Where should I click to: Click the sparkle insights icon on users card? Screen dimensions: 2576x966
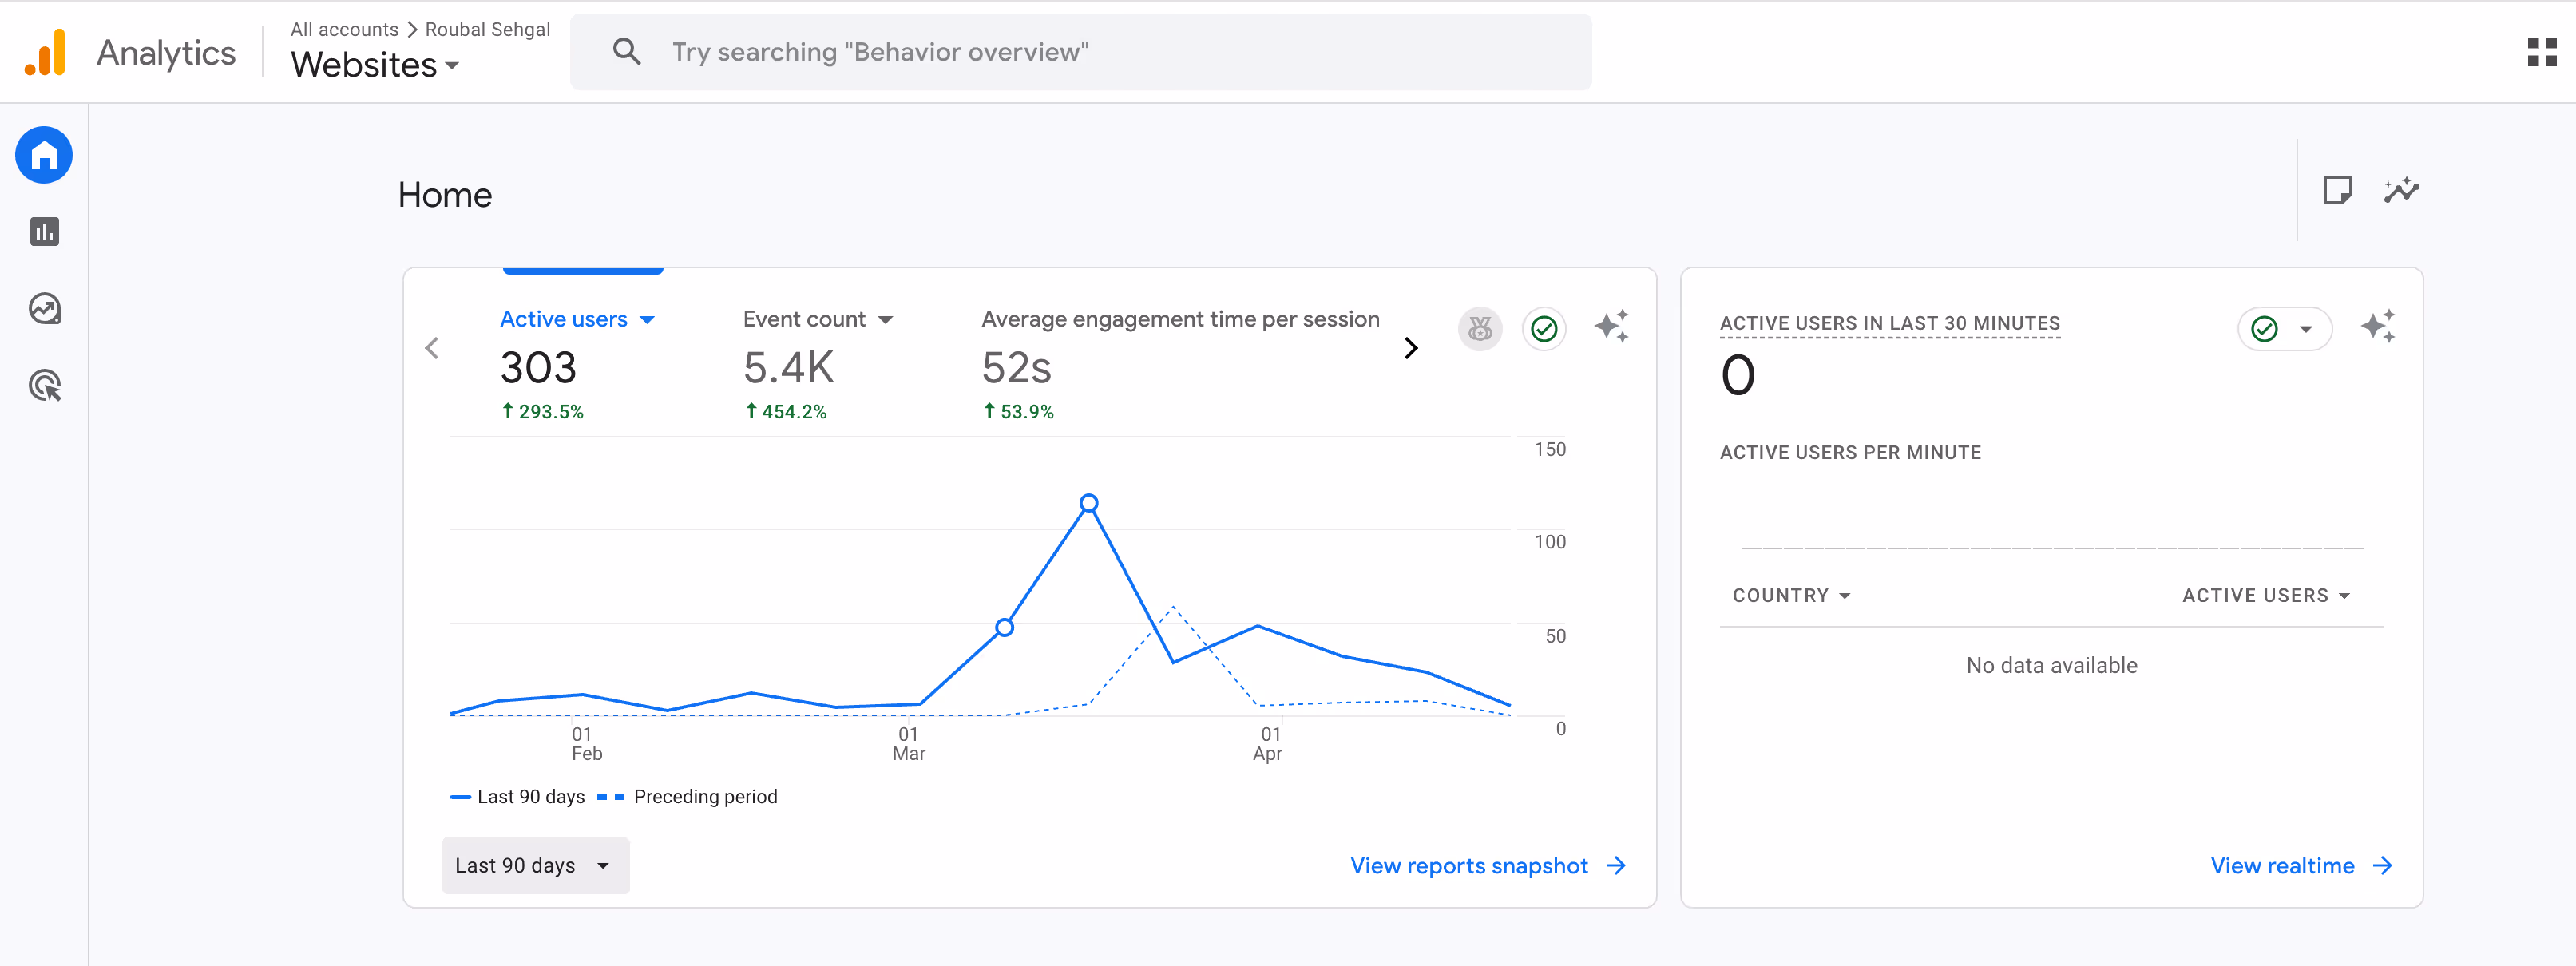coord(1610,327)
